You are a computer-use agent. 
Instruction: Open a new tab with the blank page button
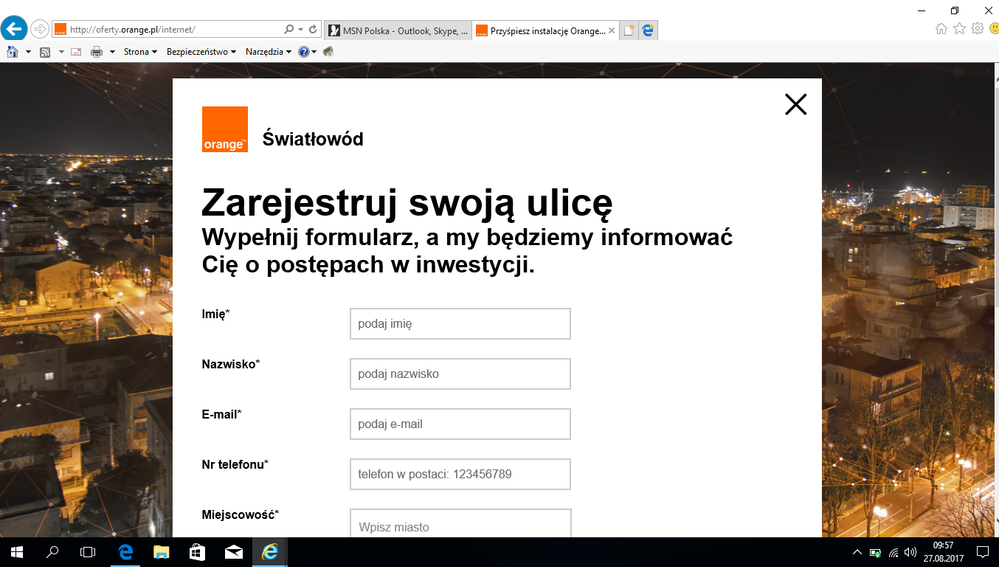pyautogui.click(x=629, y=31)
